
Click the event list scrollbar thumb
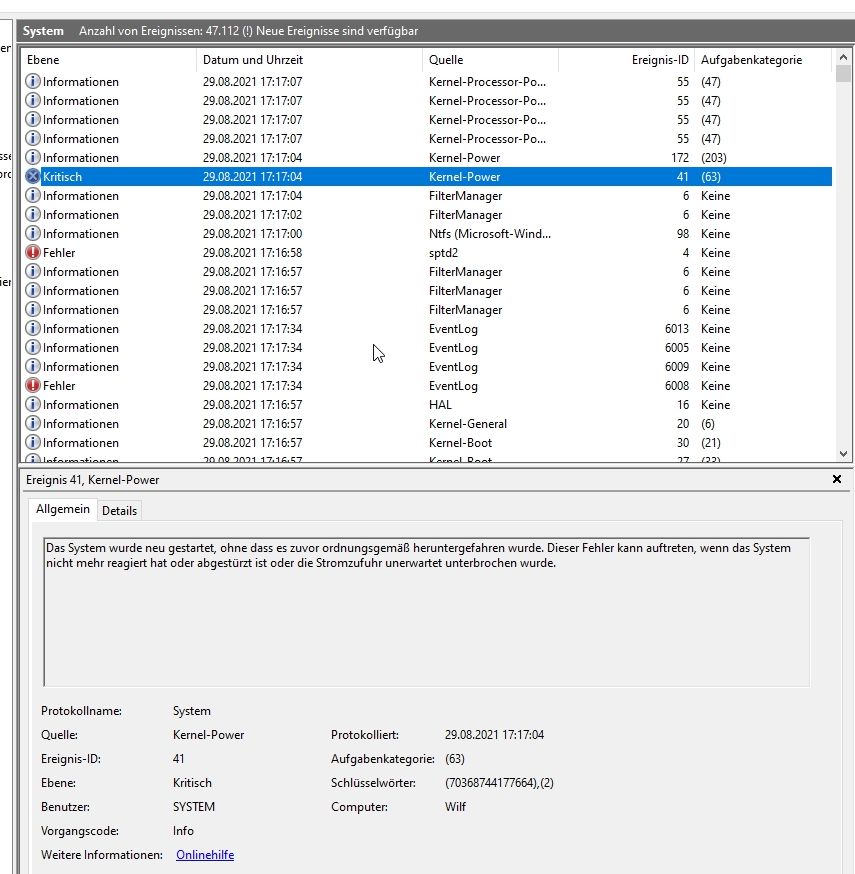tap(843, 74)
